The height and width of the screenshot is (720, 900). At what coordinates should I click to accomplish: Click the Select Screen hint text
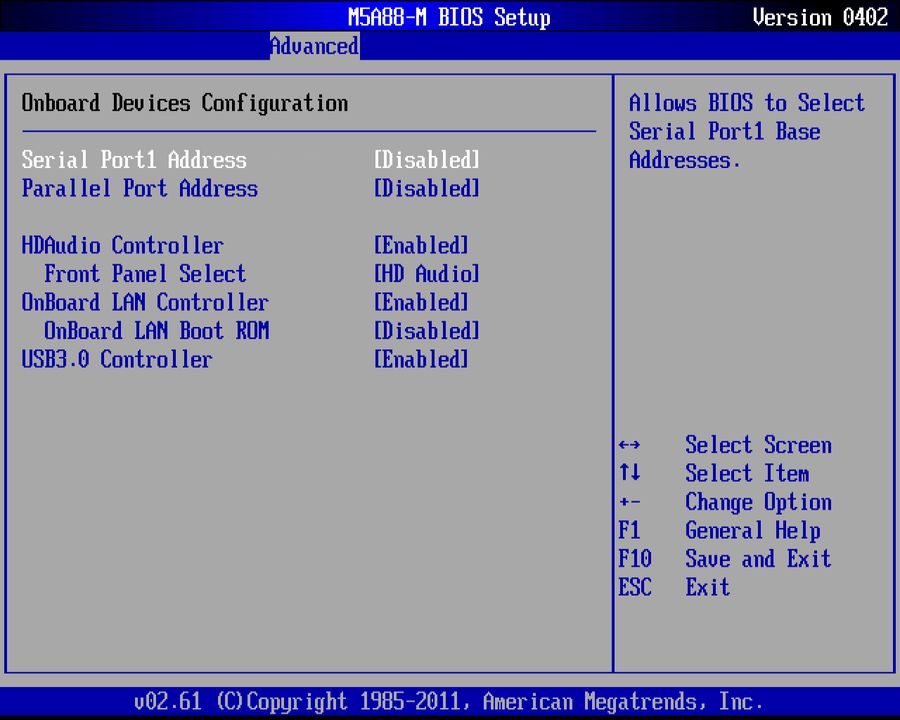758,445
